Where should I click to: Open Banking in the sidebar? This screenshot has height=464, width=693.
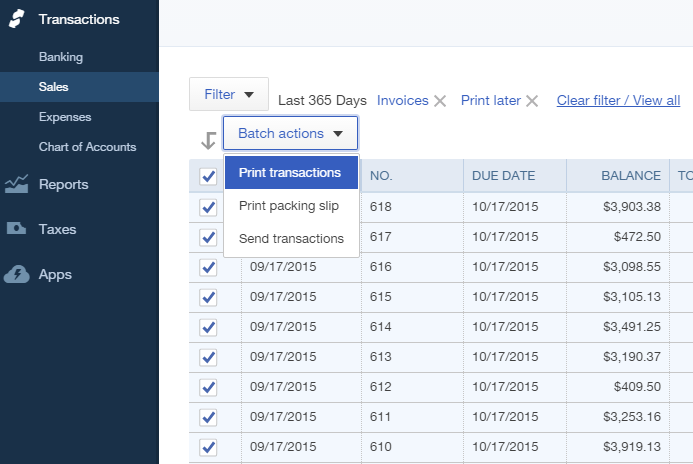click(x=61, y=57)
